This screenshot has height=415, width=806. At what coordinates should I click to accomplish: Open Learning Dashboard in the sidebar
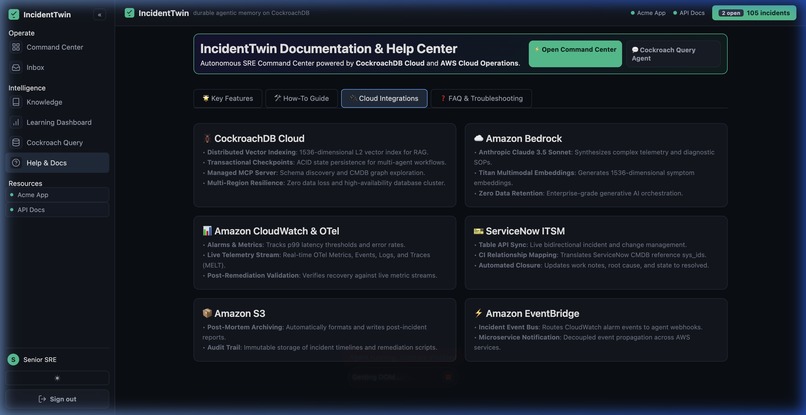click(57, 122)
